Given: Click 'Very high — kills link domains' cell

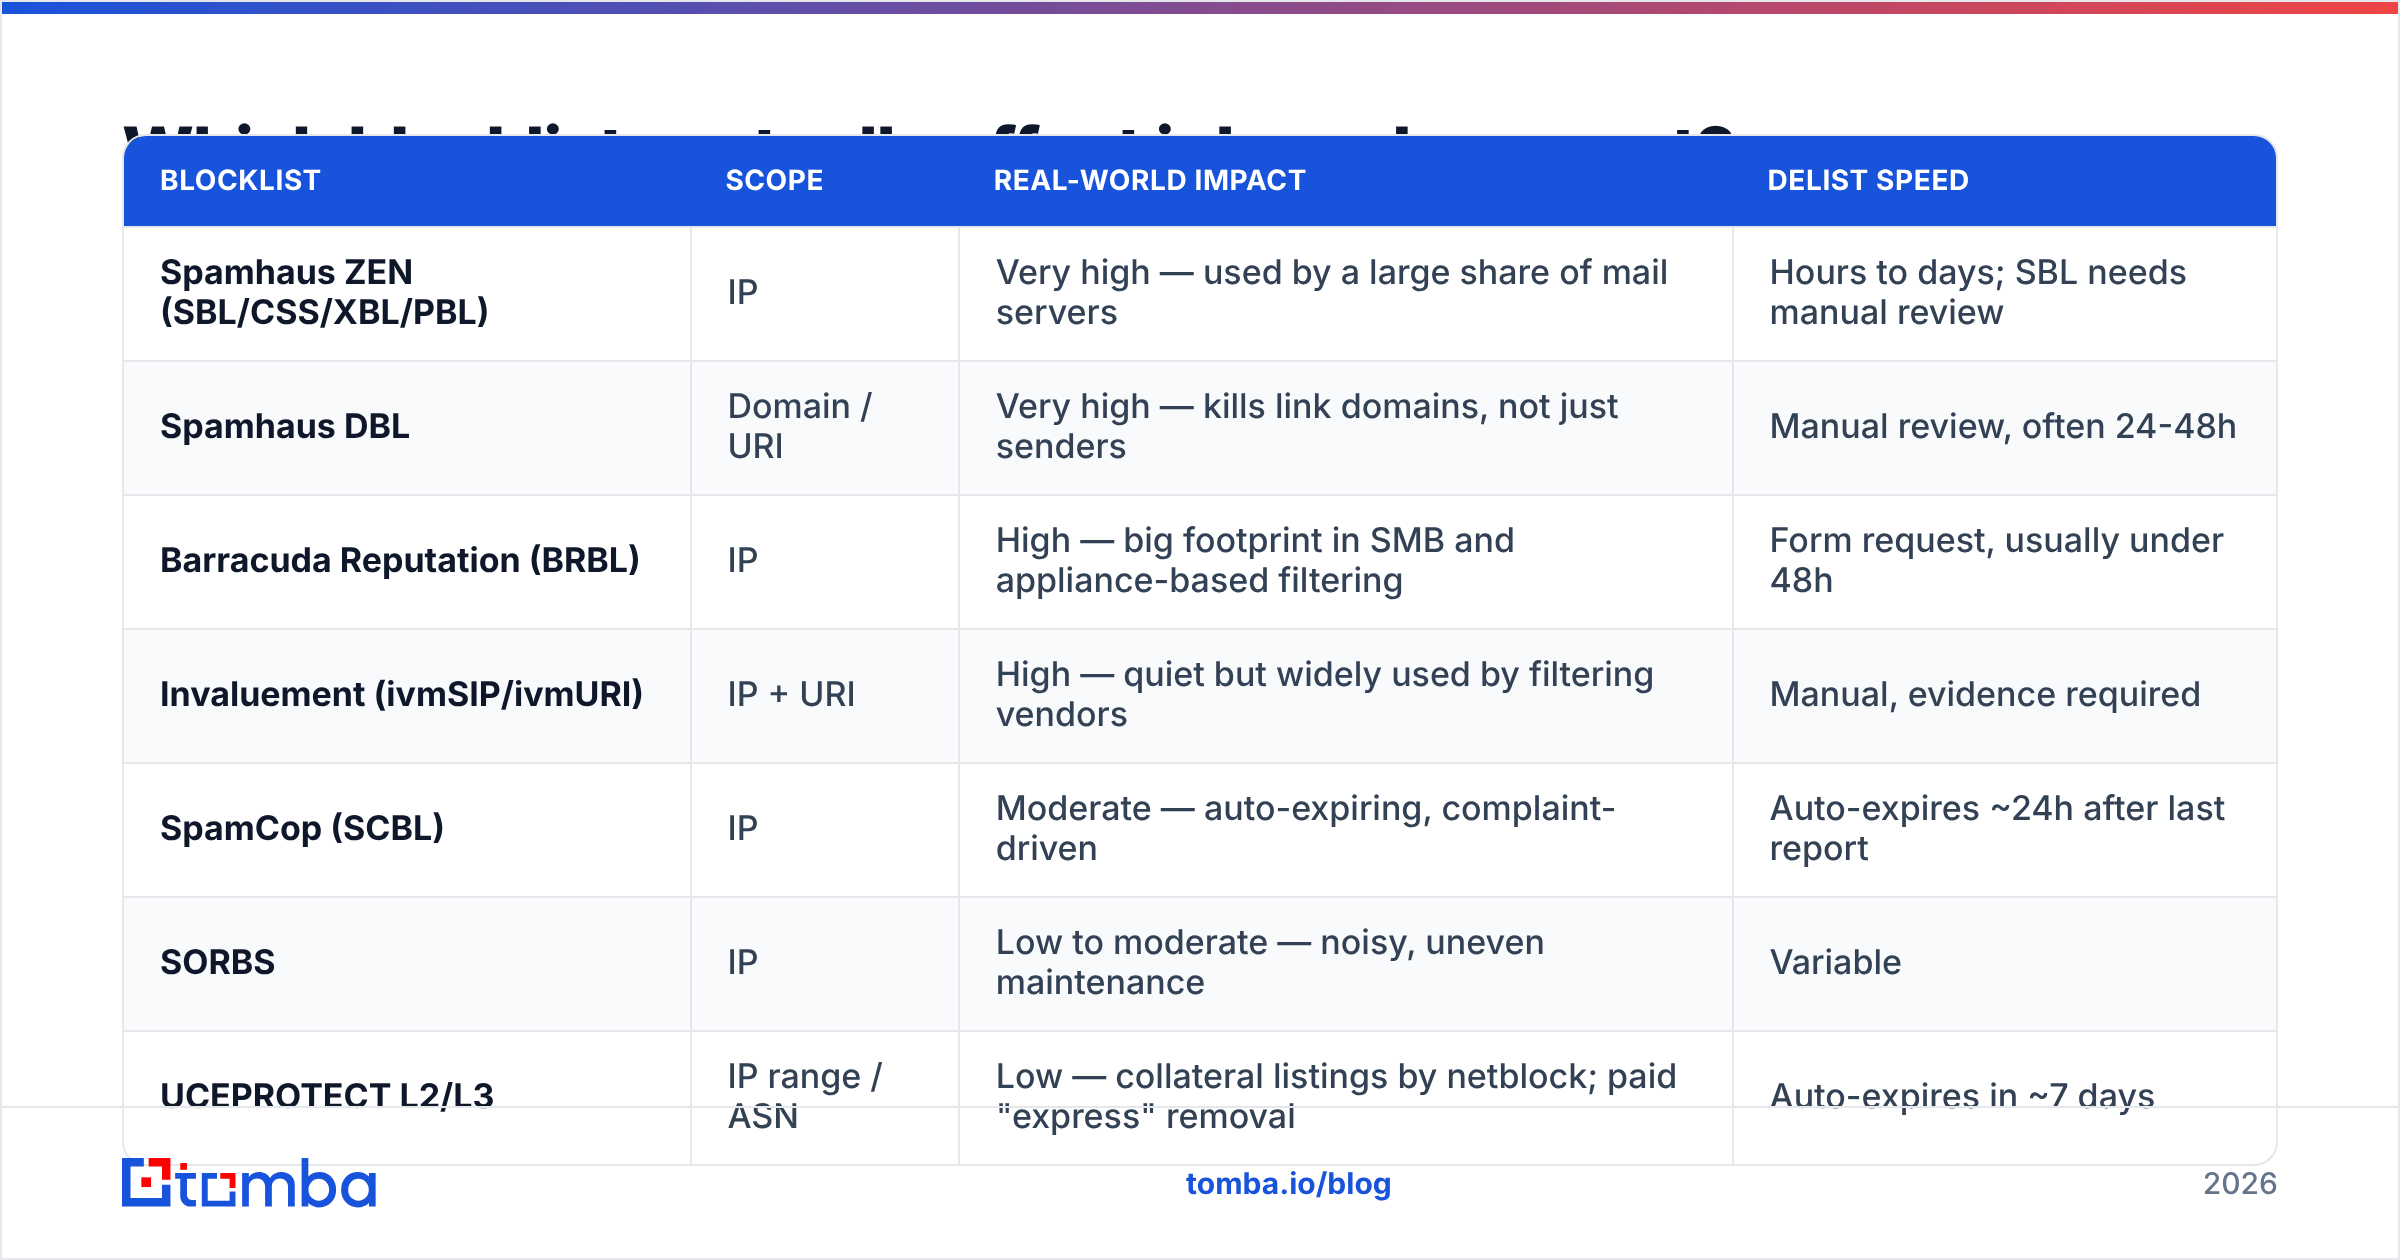Looking at the screenshot, I should [1346, 427].
